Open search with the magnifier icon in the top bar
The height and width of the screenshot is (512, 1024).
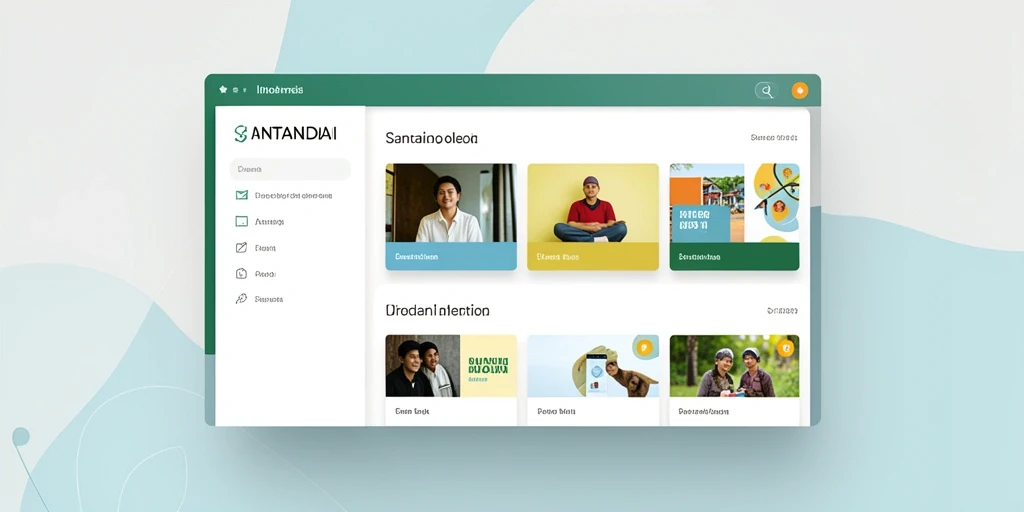[x=767, y=91]
